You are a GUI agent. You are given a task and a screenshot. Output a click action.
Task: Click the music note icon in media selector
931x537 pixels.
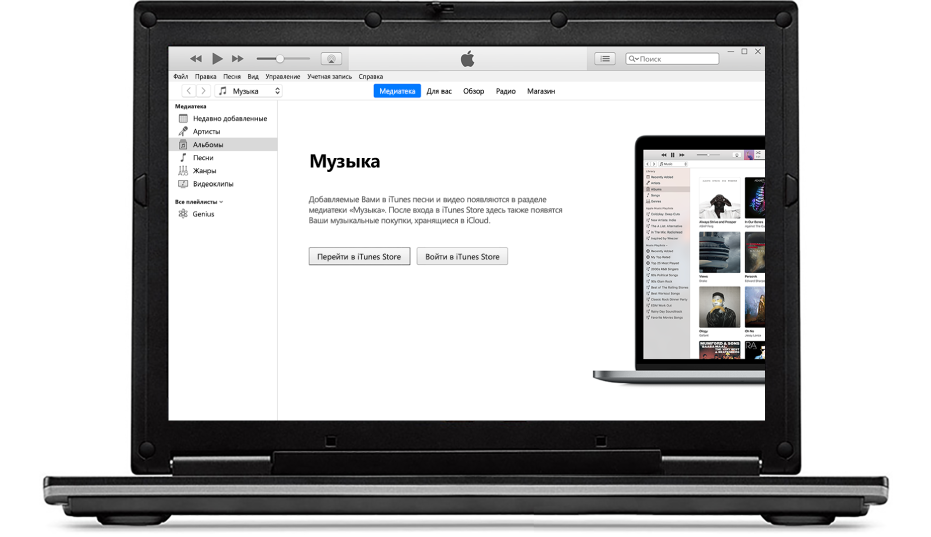pos(223,91)
